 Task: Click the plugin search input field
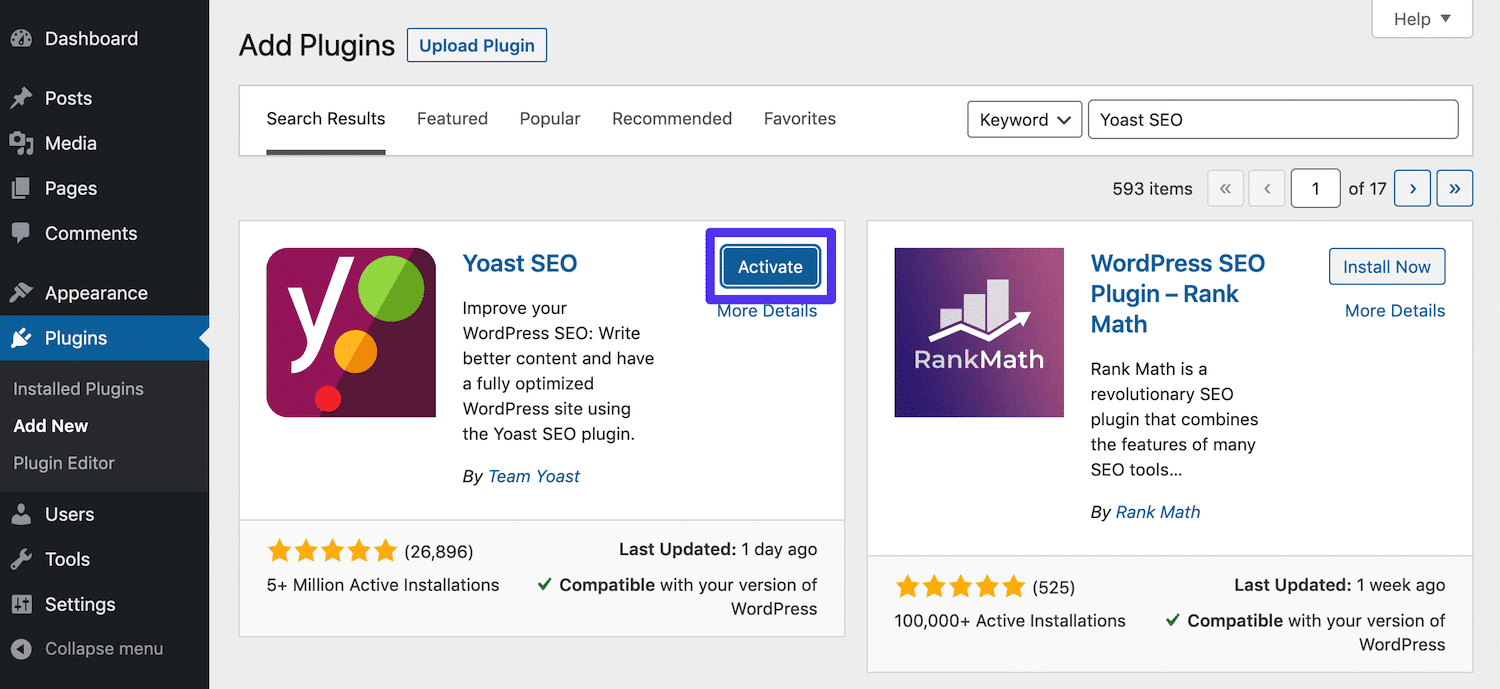click(x=1272, y=119)
